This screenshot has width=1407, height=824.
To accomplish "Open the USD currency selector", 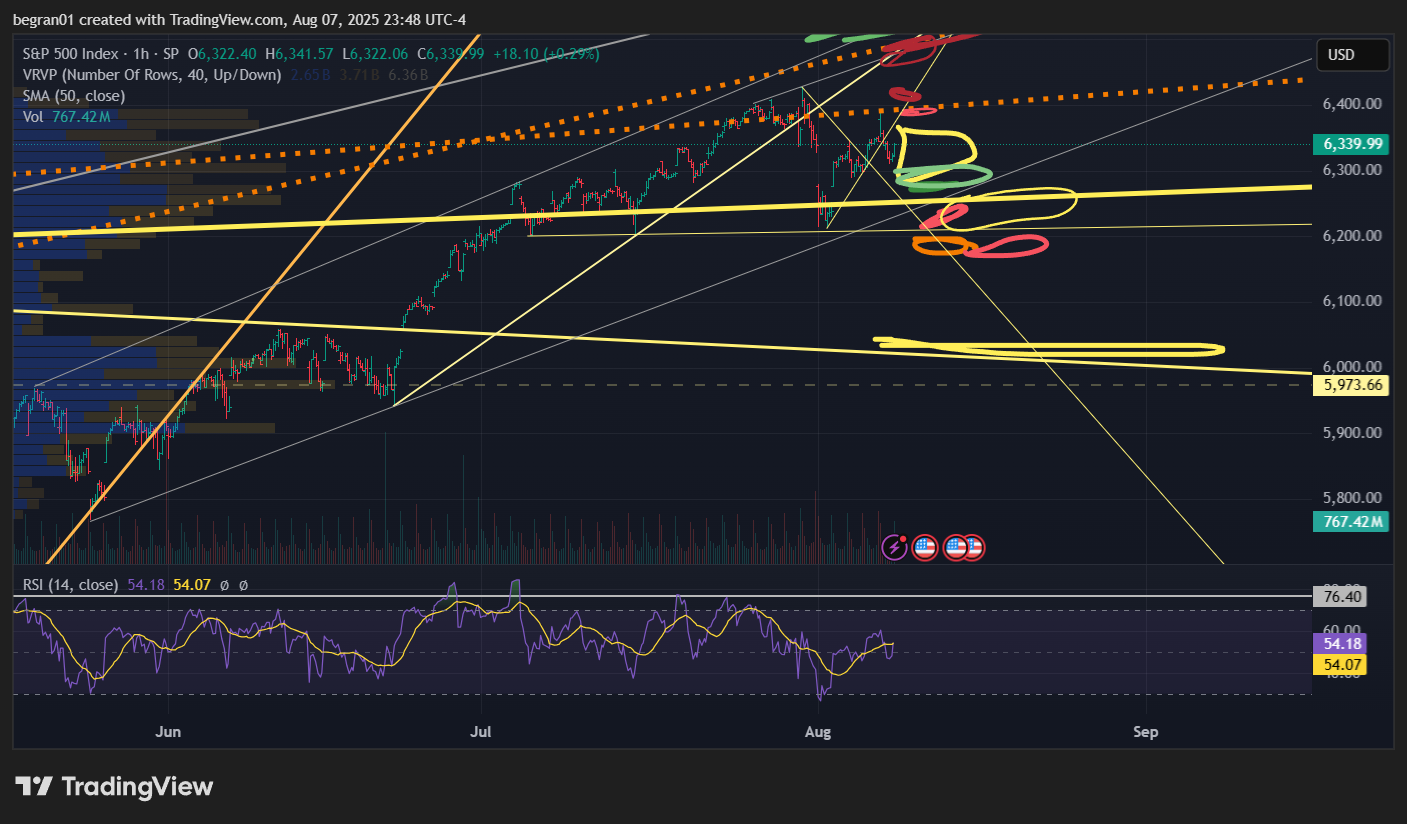I will [1353, 55].
